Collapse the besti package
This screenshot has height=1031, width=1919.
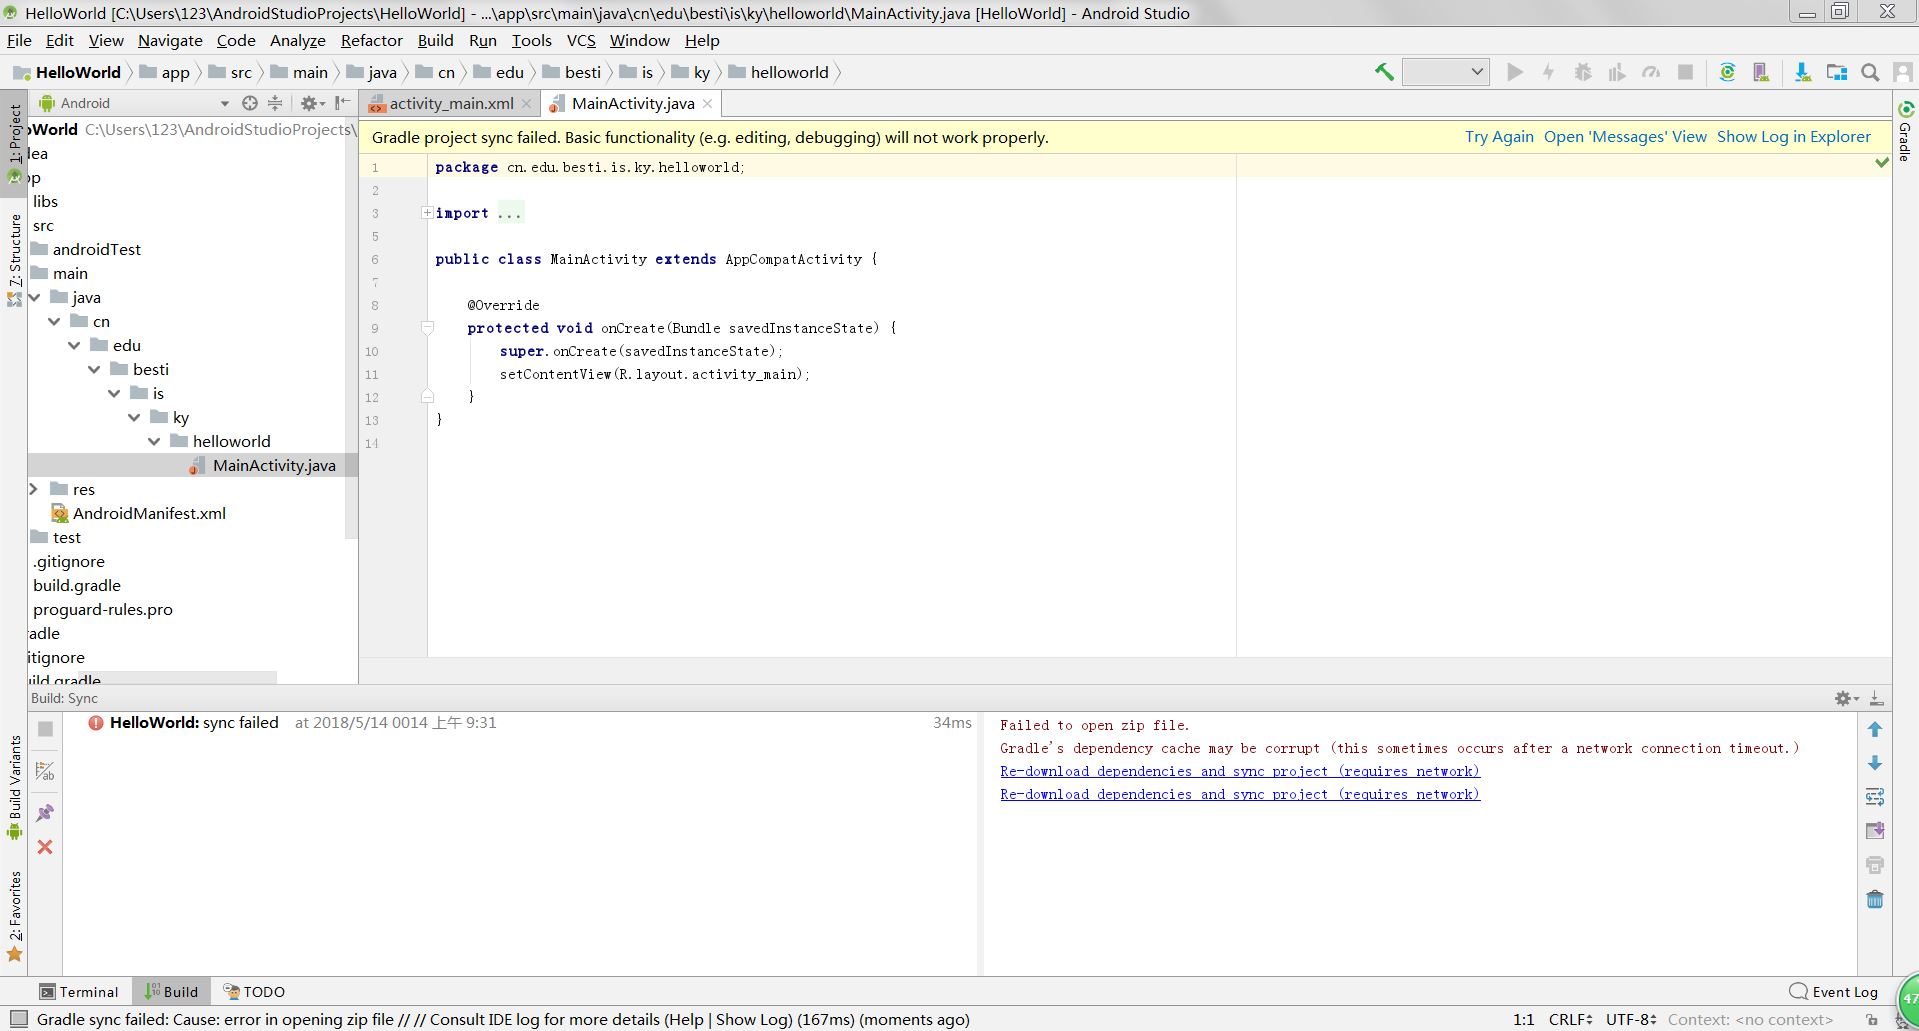(x=94, y=369)
